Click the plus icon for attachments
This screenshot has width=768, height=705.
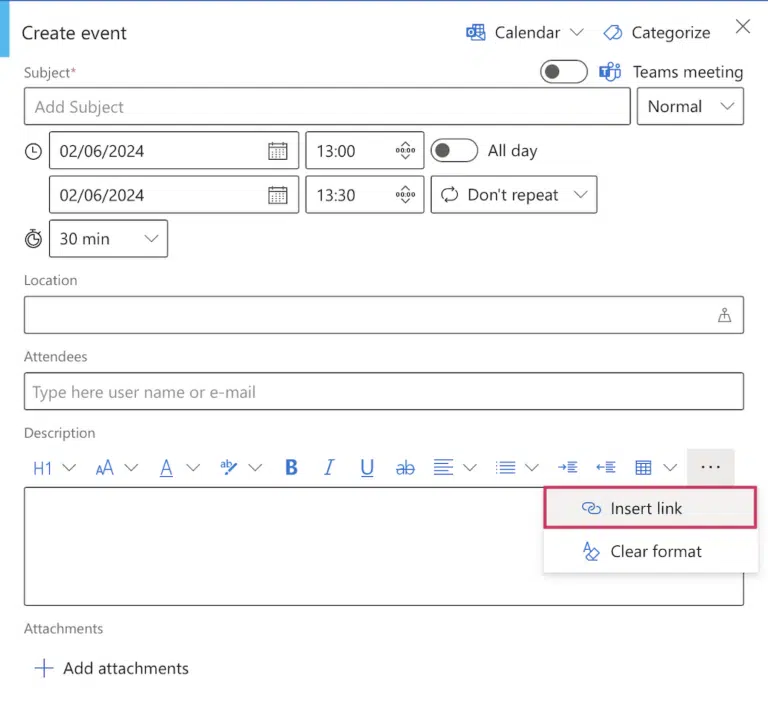pyautogui.click(x=44, y=668)
